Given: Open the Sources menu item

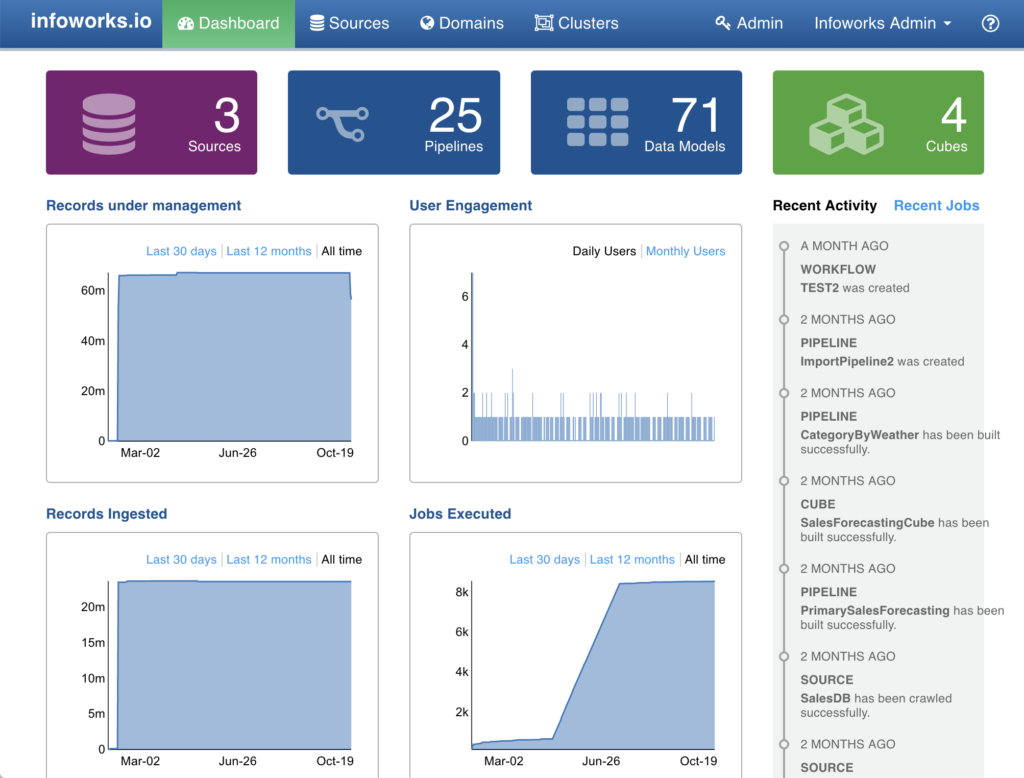Looking at the screenshot, I should pyautogui.click(x=349, y=23).
